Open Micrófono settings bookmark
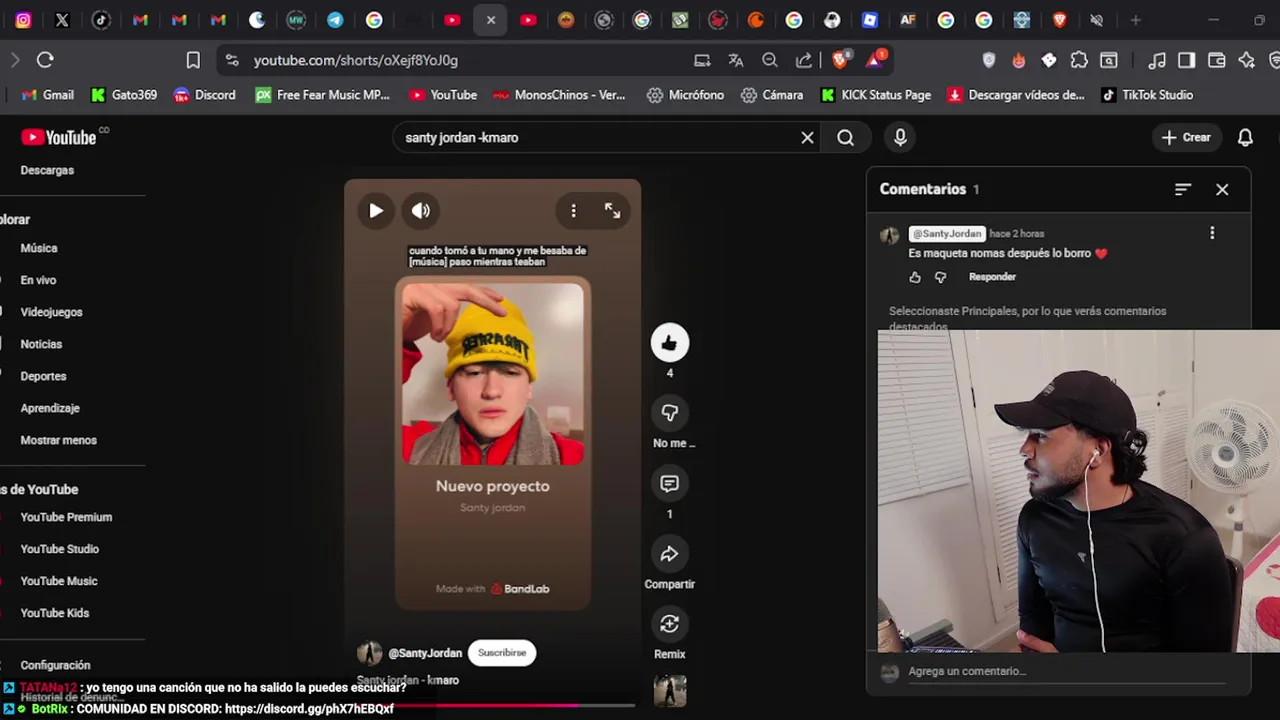Image resolution: width=1280 pixels, height=720 pixels. (x=685, y=95)
